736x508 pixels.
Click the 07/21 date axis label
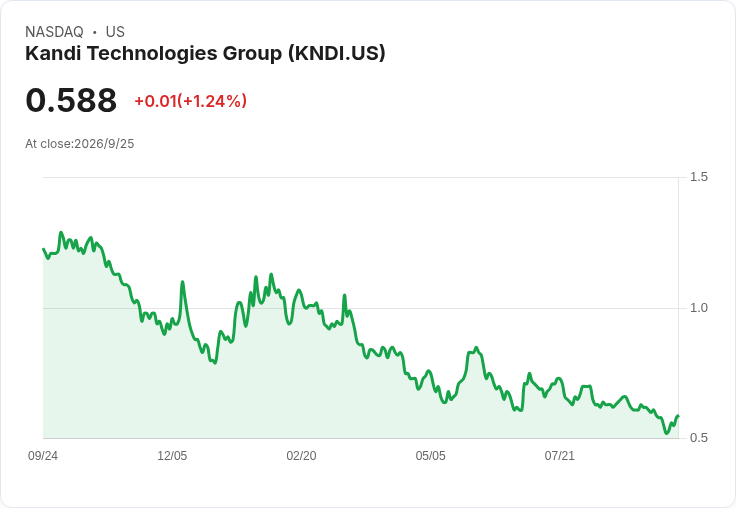(x=560, y=456)
